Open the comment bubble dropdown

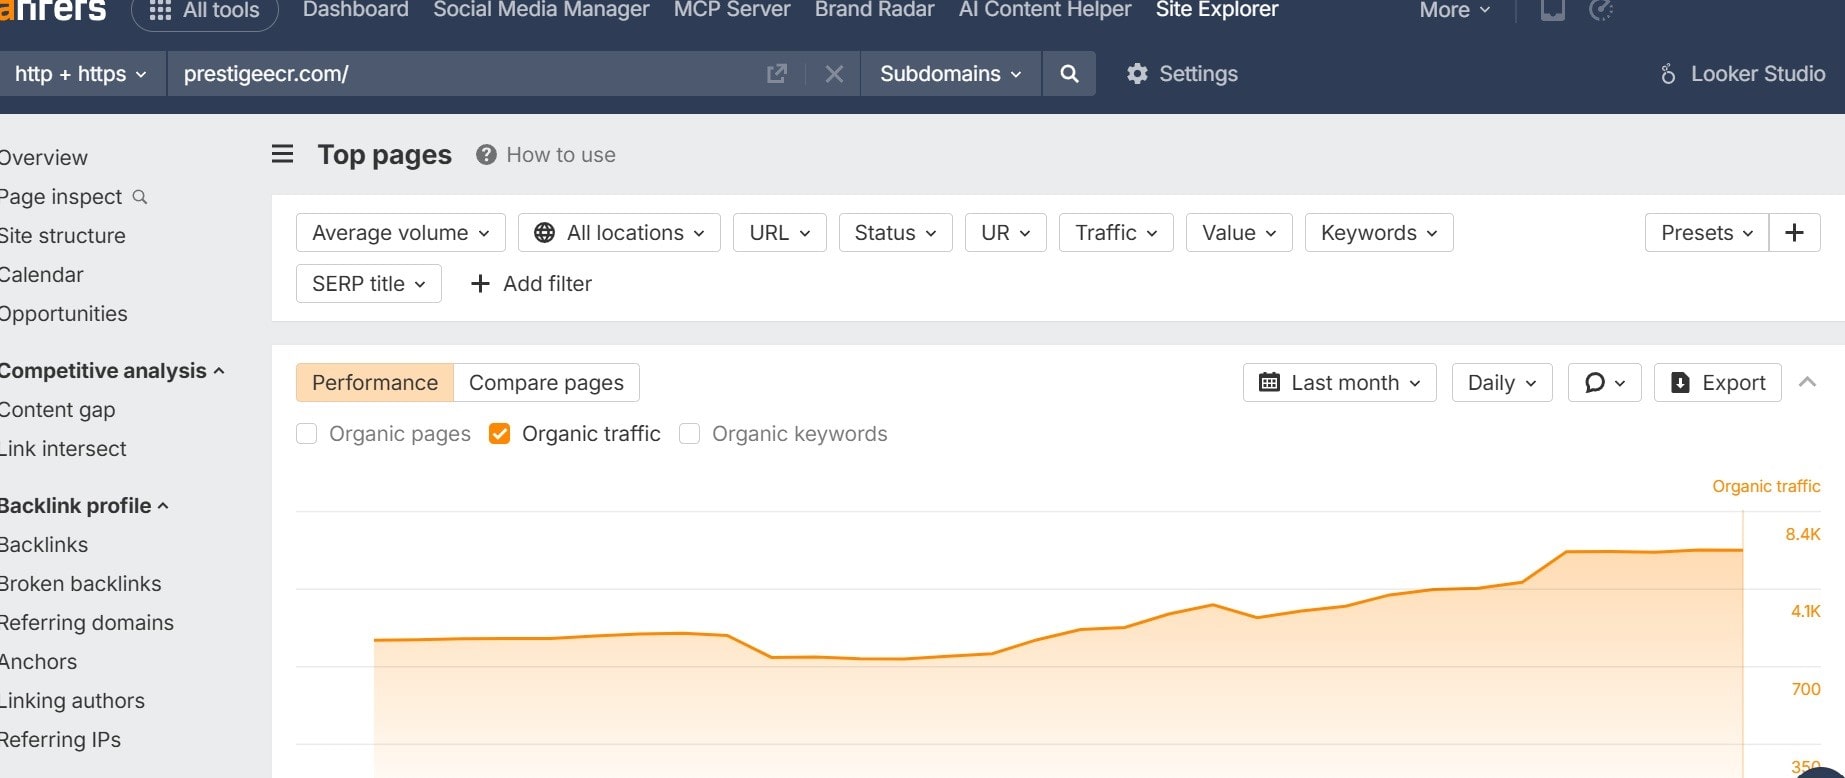(x=1604, y=383)
